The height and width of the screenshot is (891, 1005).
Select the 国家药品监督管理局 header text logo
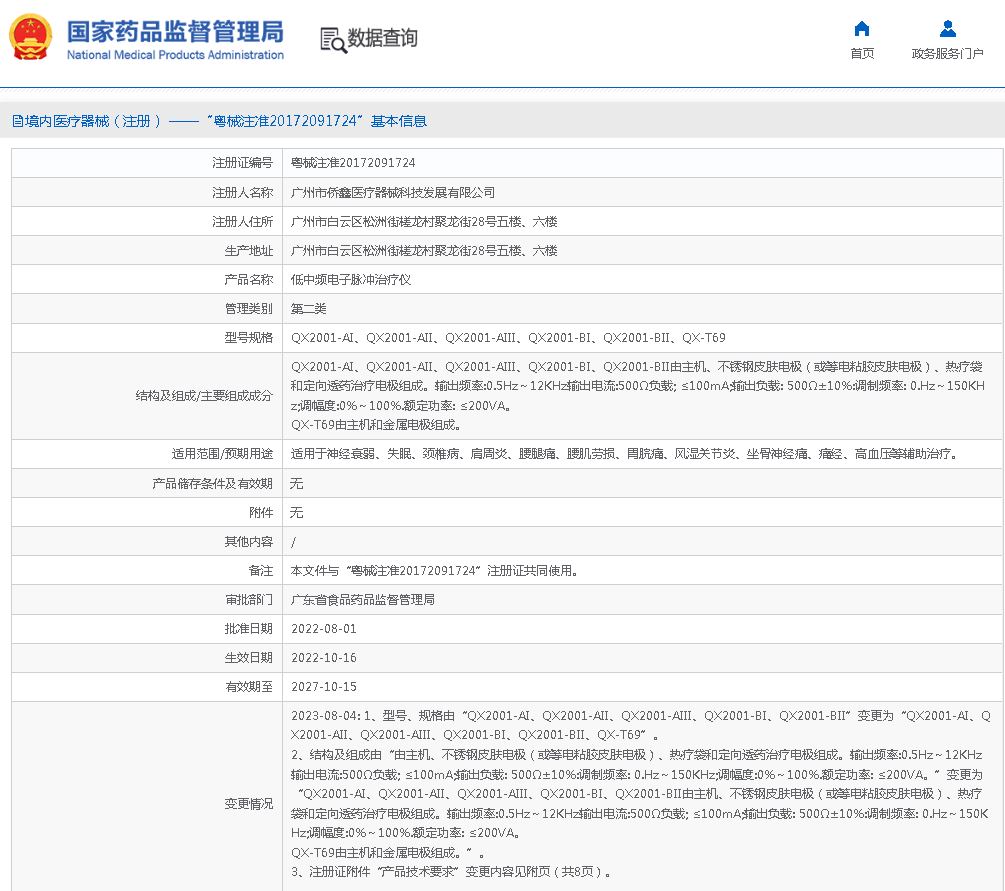click(x=180, y=33)
